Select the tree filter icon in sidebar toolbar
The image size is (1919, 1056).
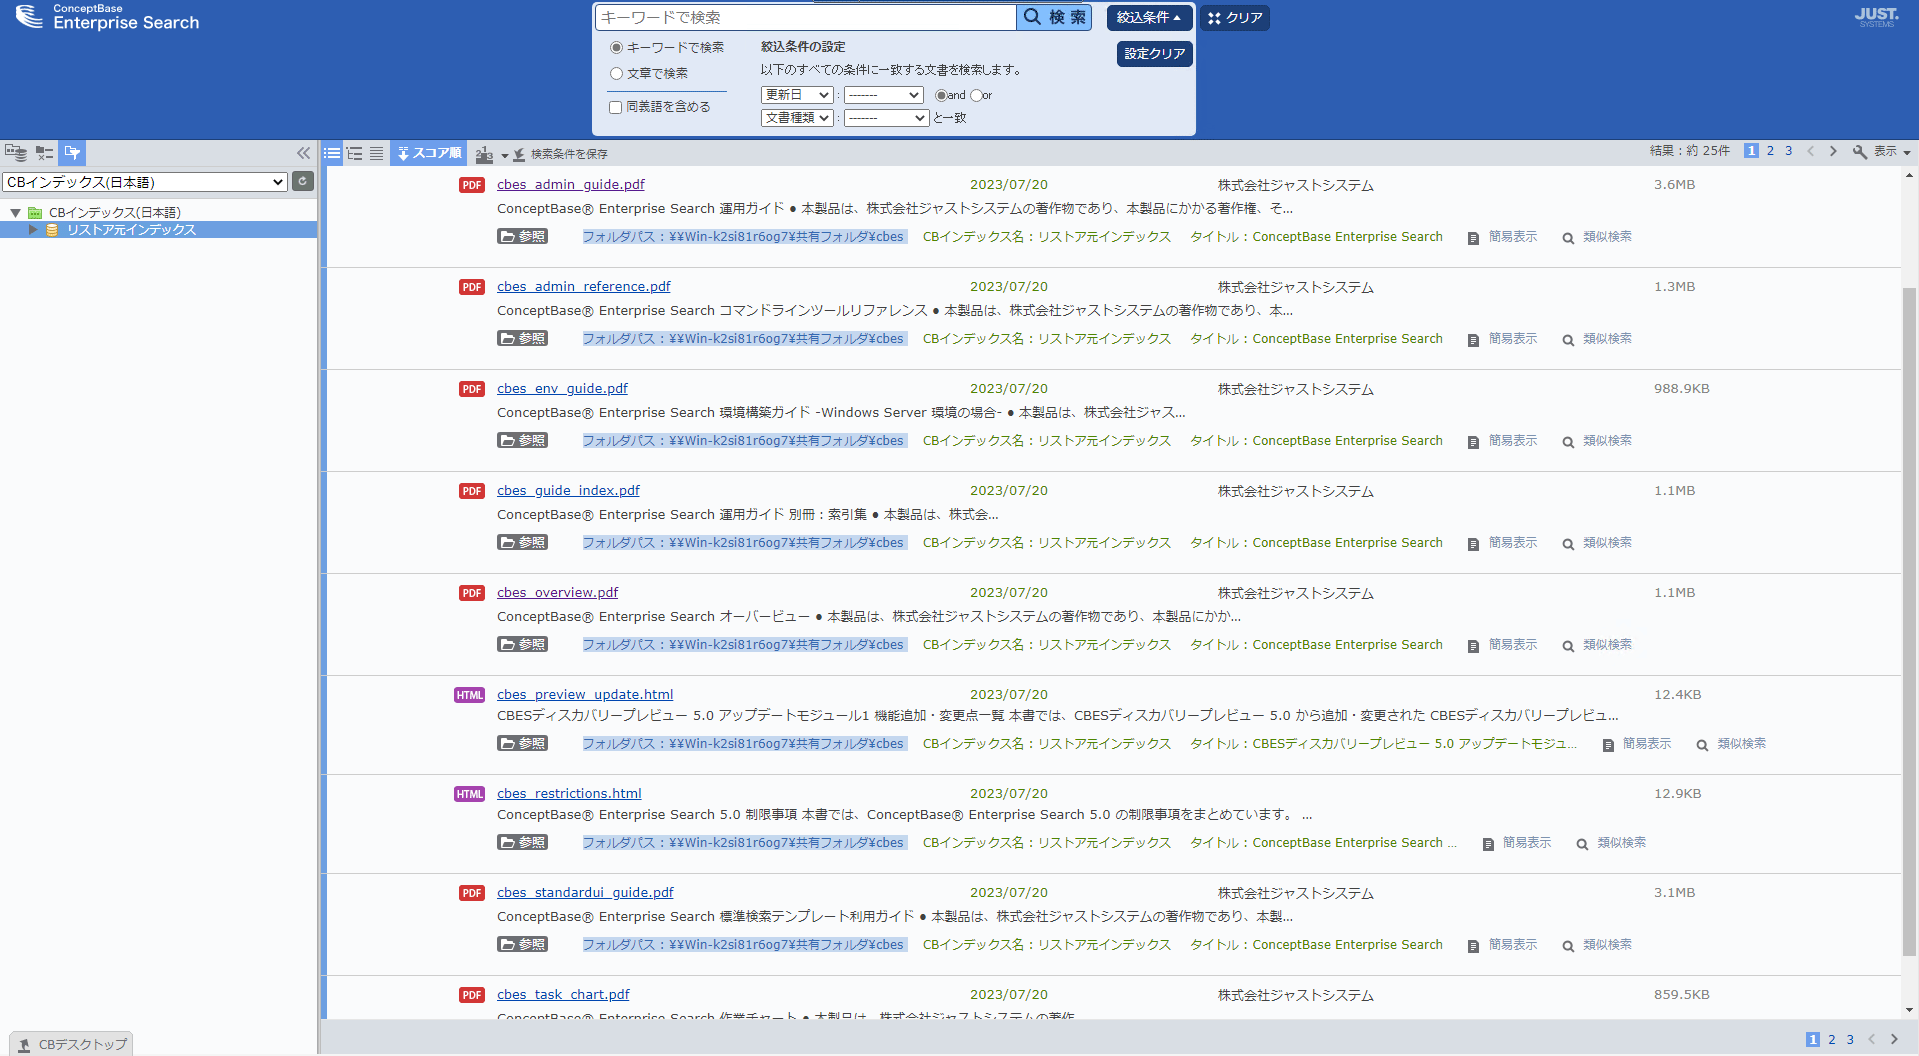[44, 153]
